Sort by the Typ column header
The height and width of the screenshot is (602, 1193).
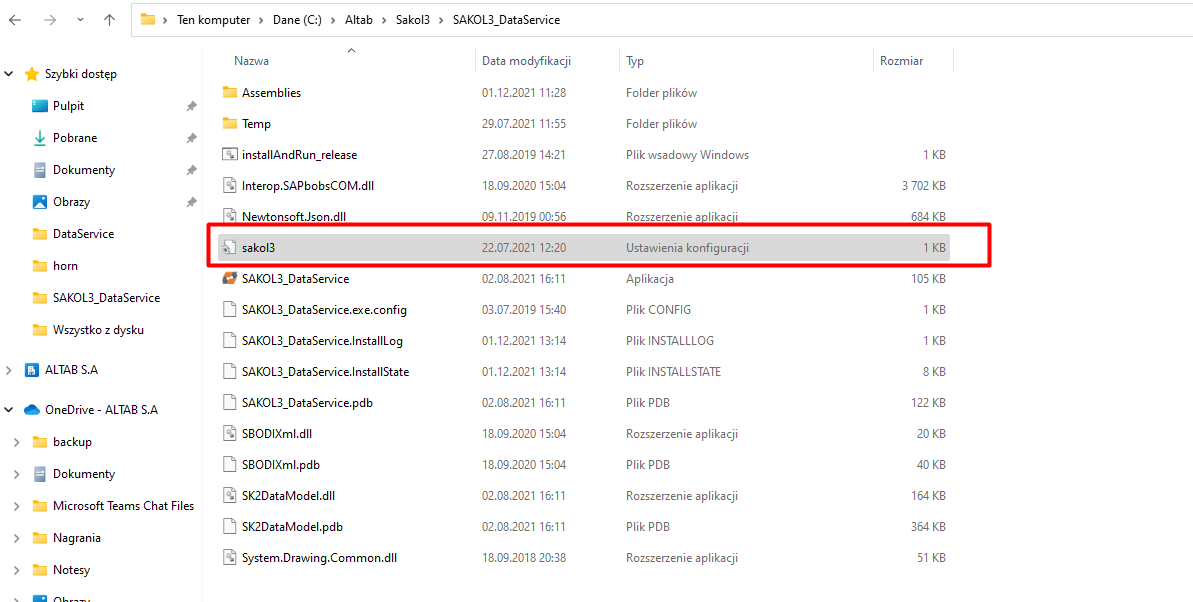coord(635,60)
